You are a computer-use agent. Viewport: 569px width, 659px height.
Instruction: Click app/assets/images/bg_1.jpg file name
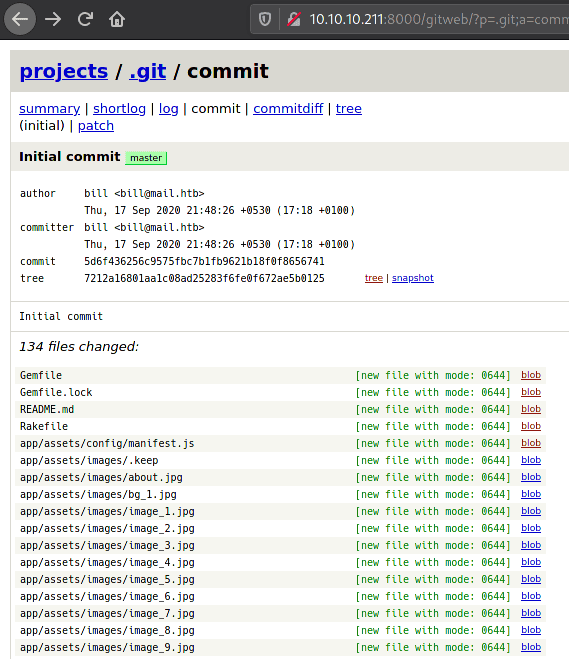tap(98, 495)
